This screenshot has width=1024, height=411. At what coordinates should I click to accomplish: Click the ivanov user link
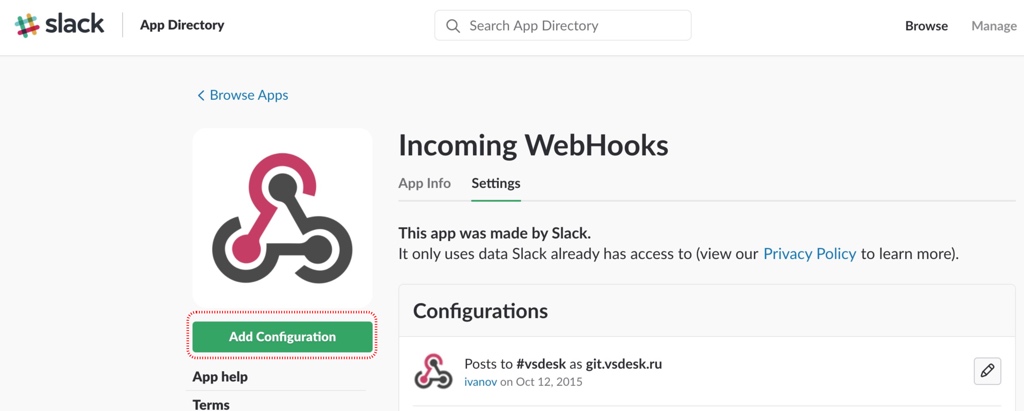480,381
